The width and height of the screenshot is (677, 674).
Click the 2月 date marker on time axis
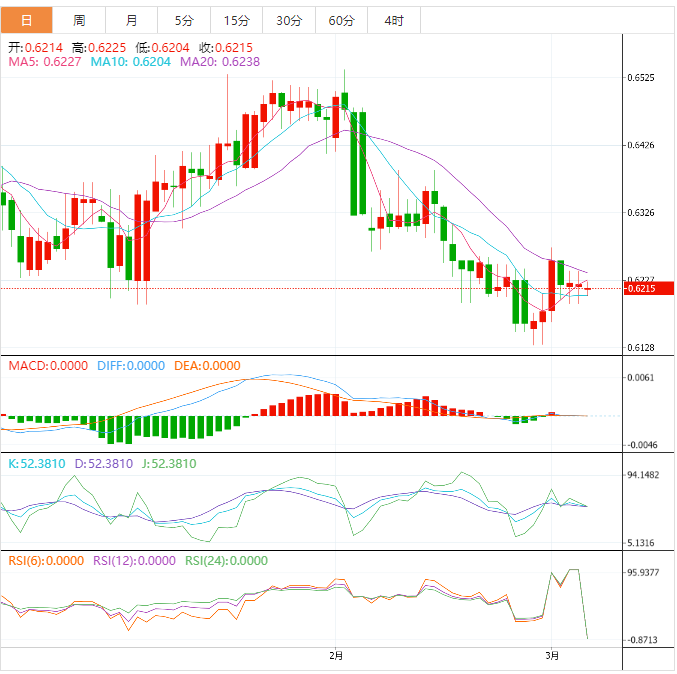(x=336, y=656)
